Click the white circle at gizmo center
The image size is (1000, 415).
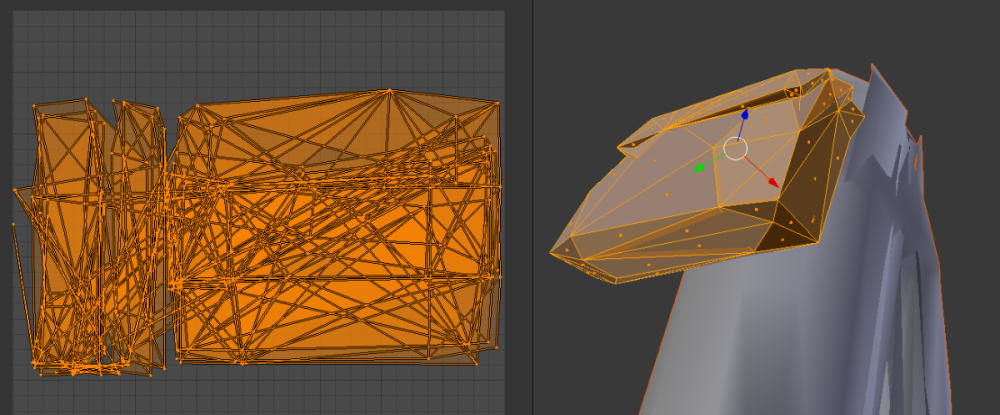(735, 149)
